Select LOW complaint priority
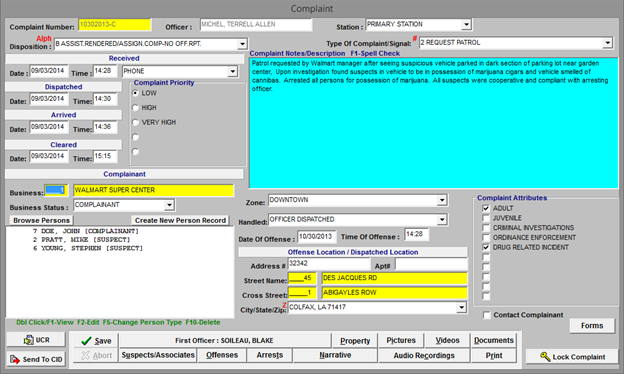This screenshot has height=376, width=625. point(136,93)
